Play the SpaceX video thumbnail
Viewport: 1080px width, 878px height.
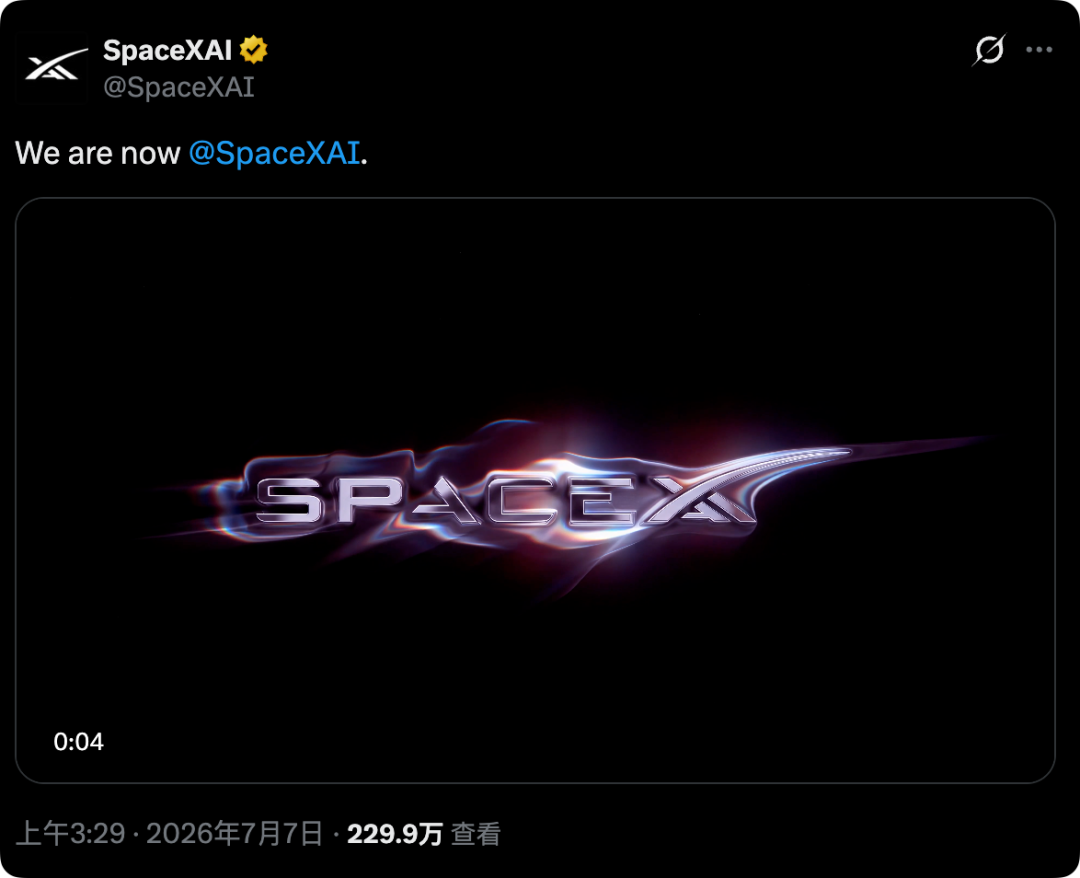(535, 490)
